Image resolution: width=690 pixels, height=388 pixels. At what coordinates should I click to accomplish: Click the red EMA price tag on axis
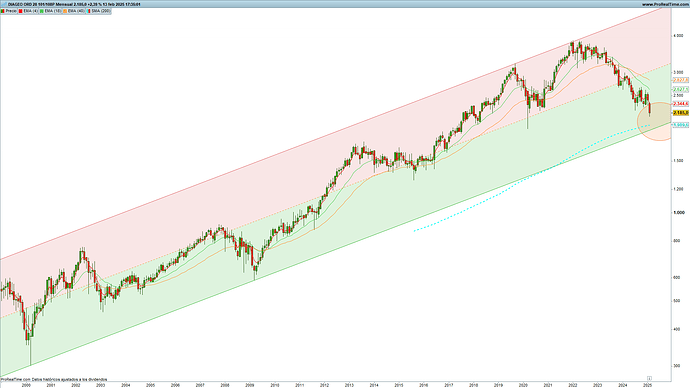click(681, 104)
